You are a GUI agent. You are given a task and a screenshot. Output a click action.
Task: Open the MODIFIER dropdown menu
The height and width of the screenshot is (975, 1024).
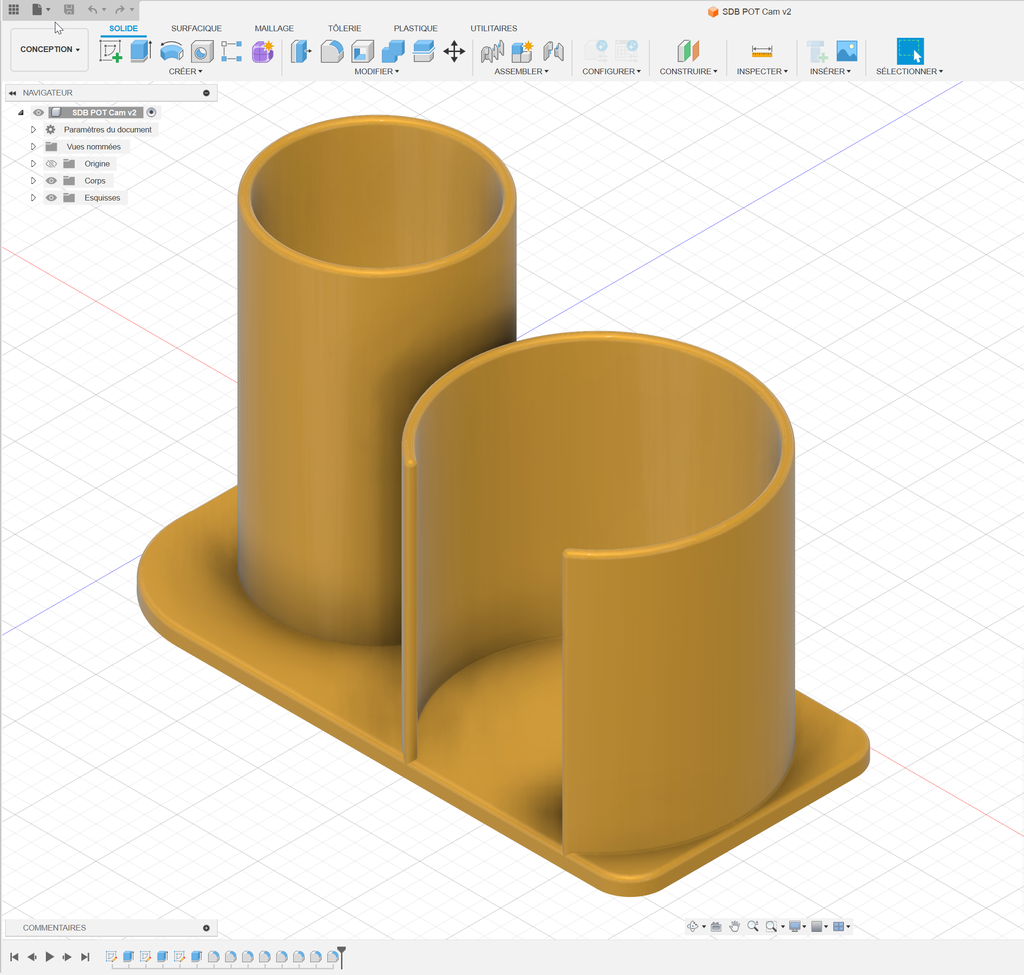(x=376, y=71)
